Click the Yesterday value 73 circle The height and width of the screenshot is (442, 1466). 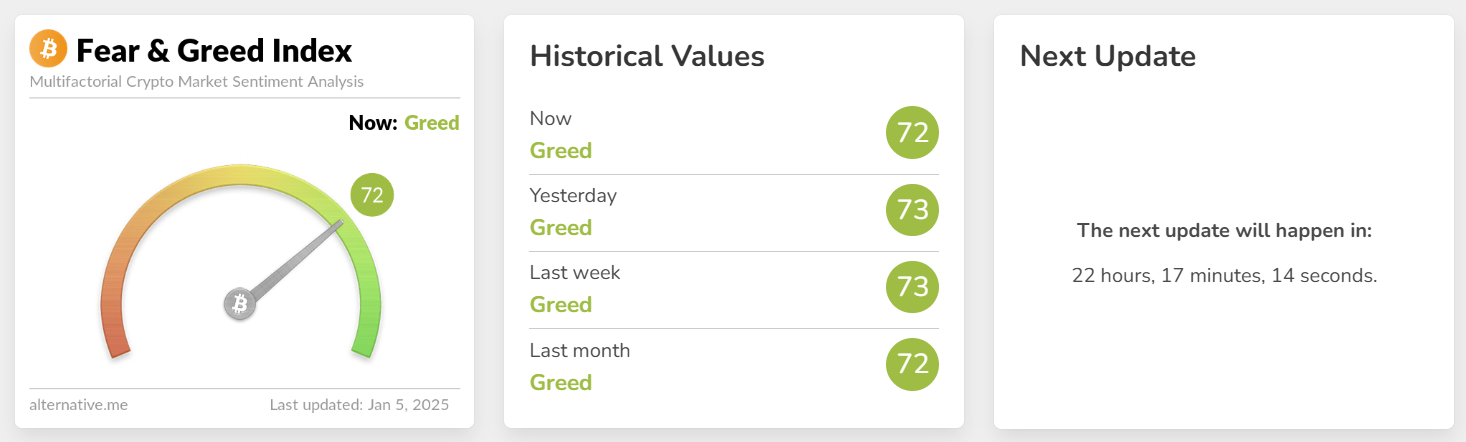tap(912, 210)
